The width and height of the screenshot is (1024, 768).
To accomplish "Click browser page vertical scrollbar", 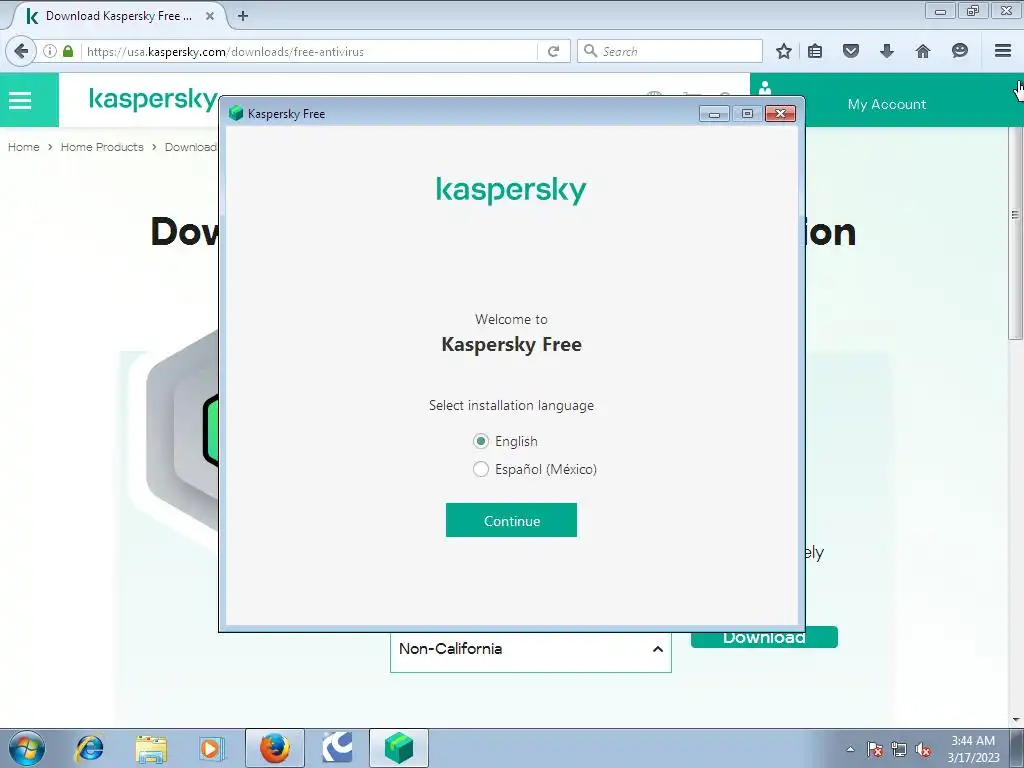I will pyautogui.click(x=1016, y=235).
